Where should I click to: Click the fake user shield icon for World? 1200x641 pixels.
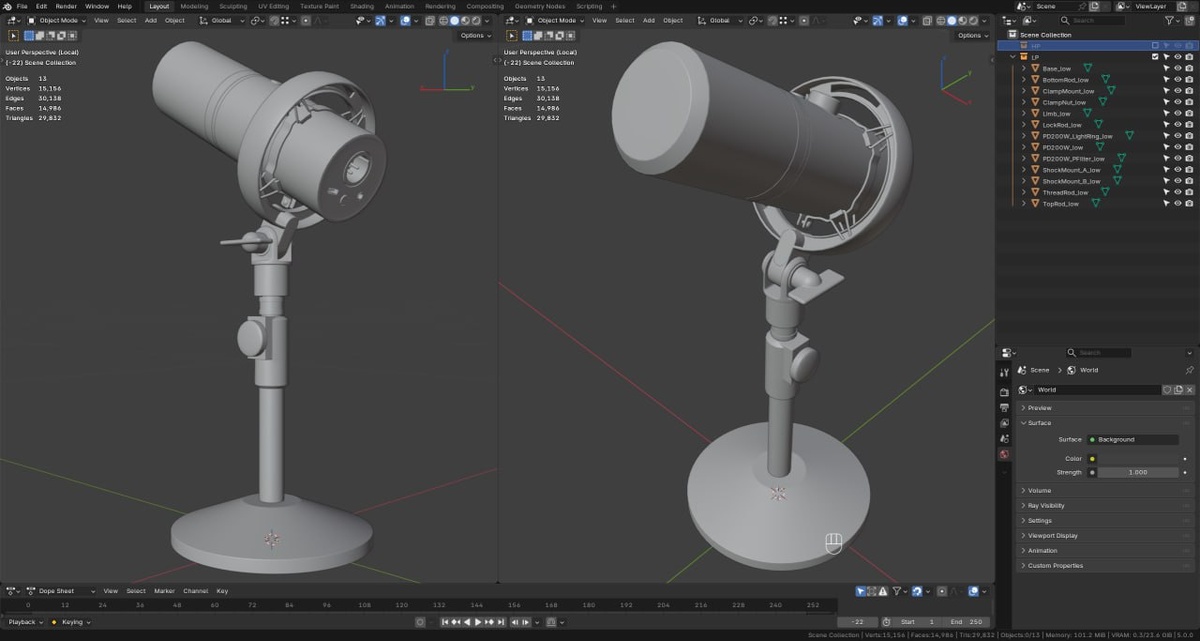tap(1167, 390)
